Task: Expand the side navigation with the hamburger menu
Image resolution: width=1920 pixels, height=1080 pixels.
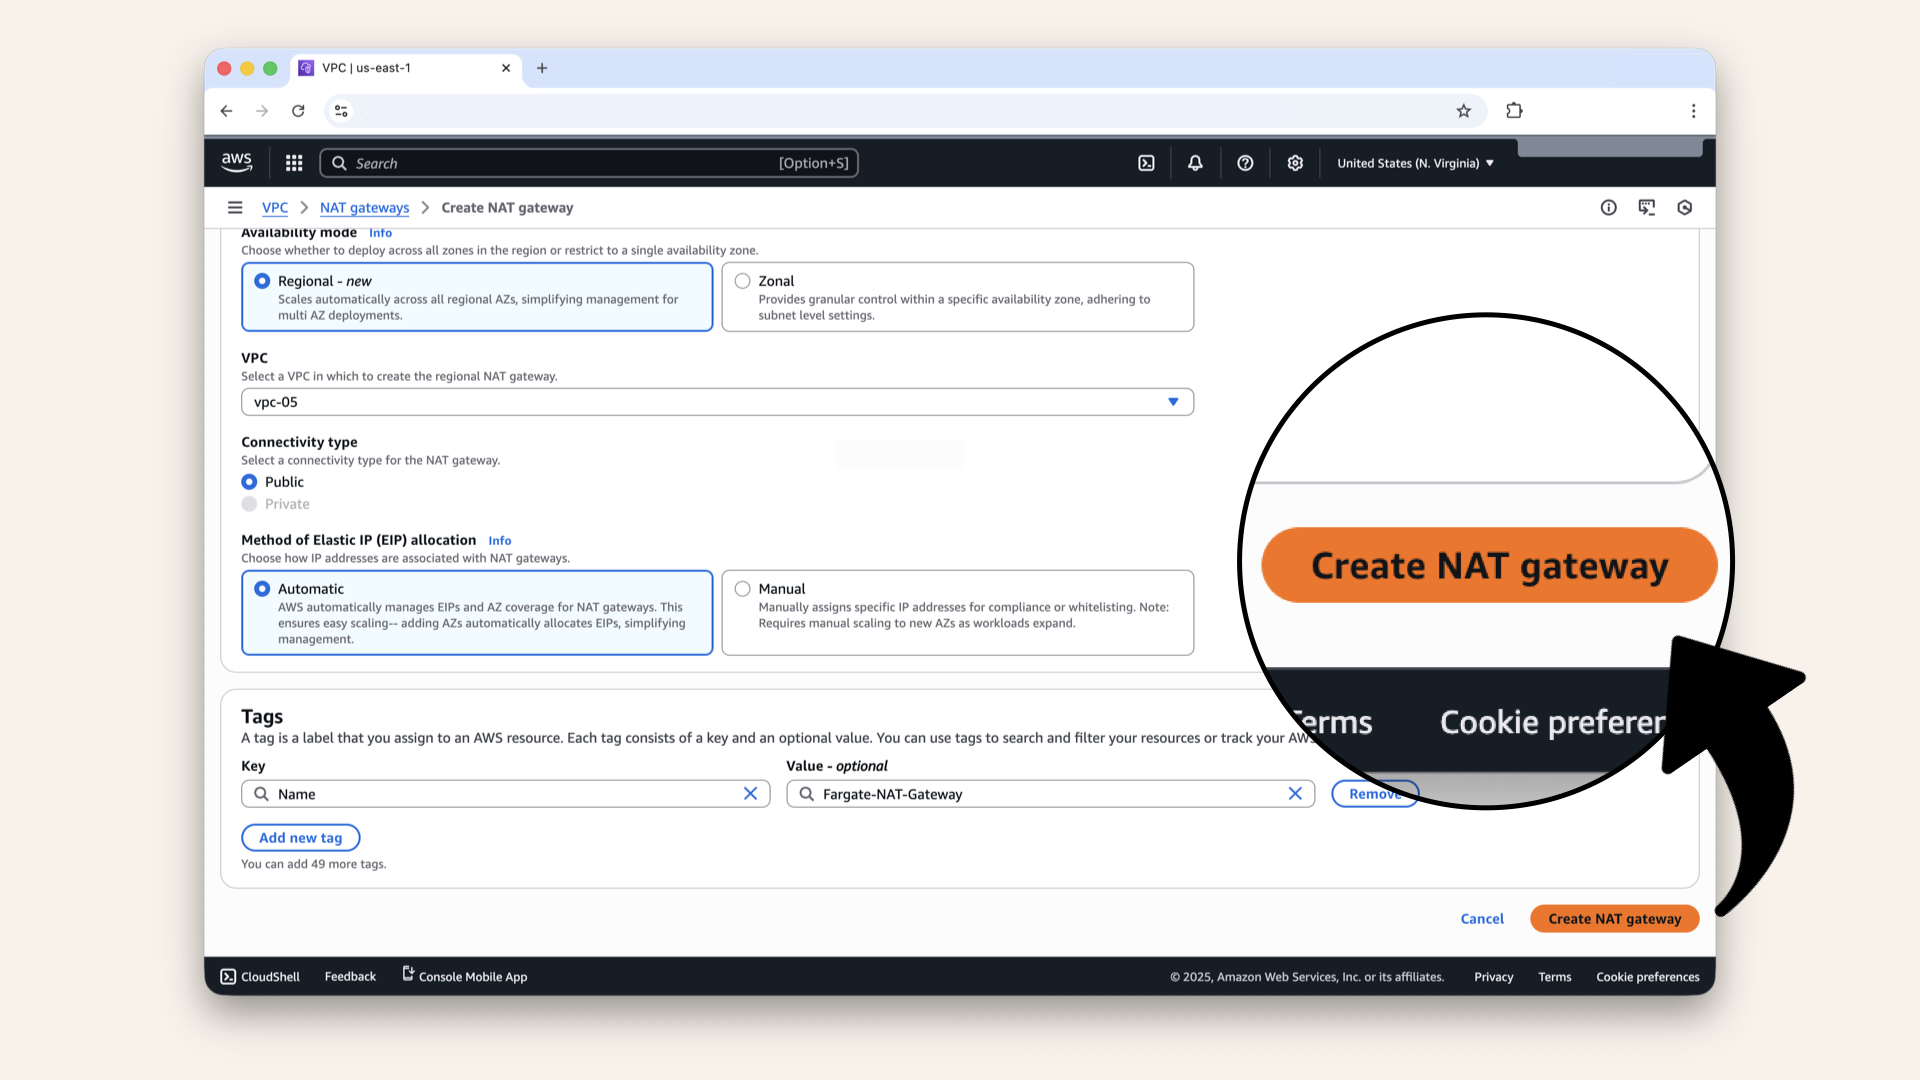Action: pos(235,207)
